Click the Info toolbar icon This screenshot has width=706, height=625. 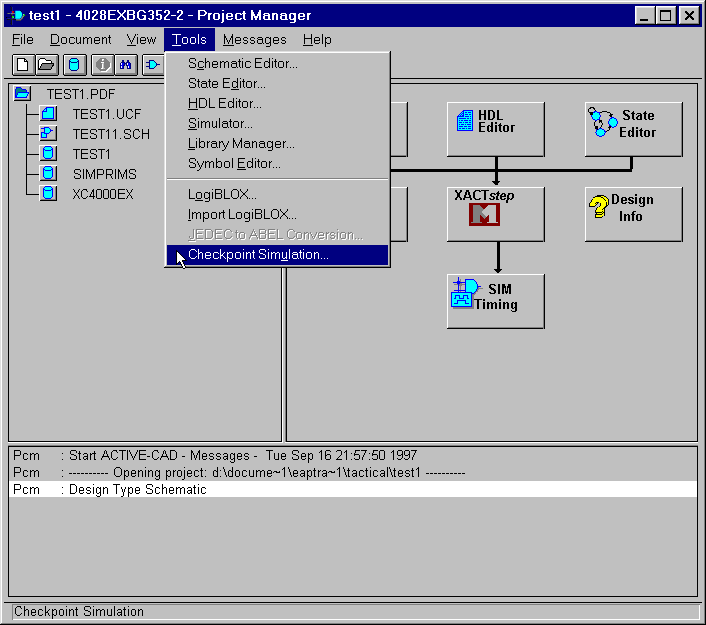pos(102,65)
